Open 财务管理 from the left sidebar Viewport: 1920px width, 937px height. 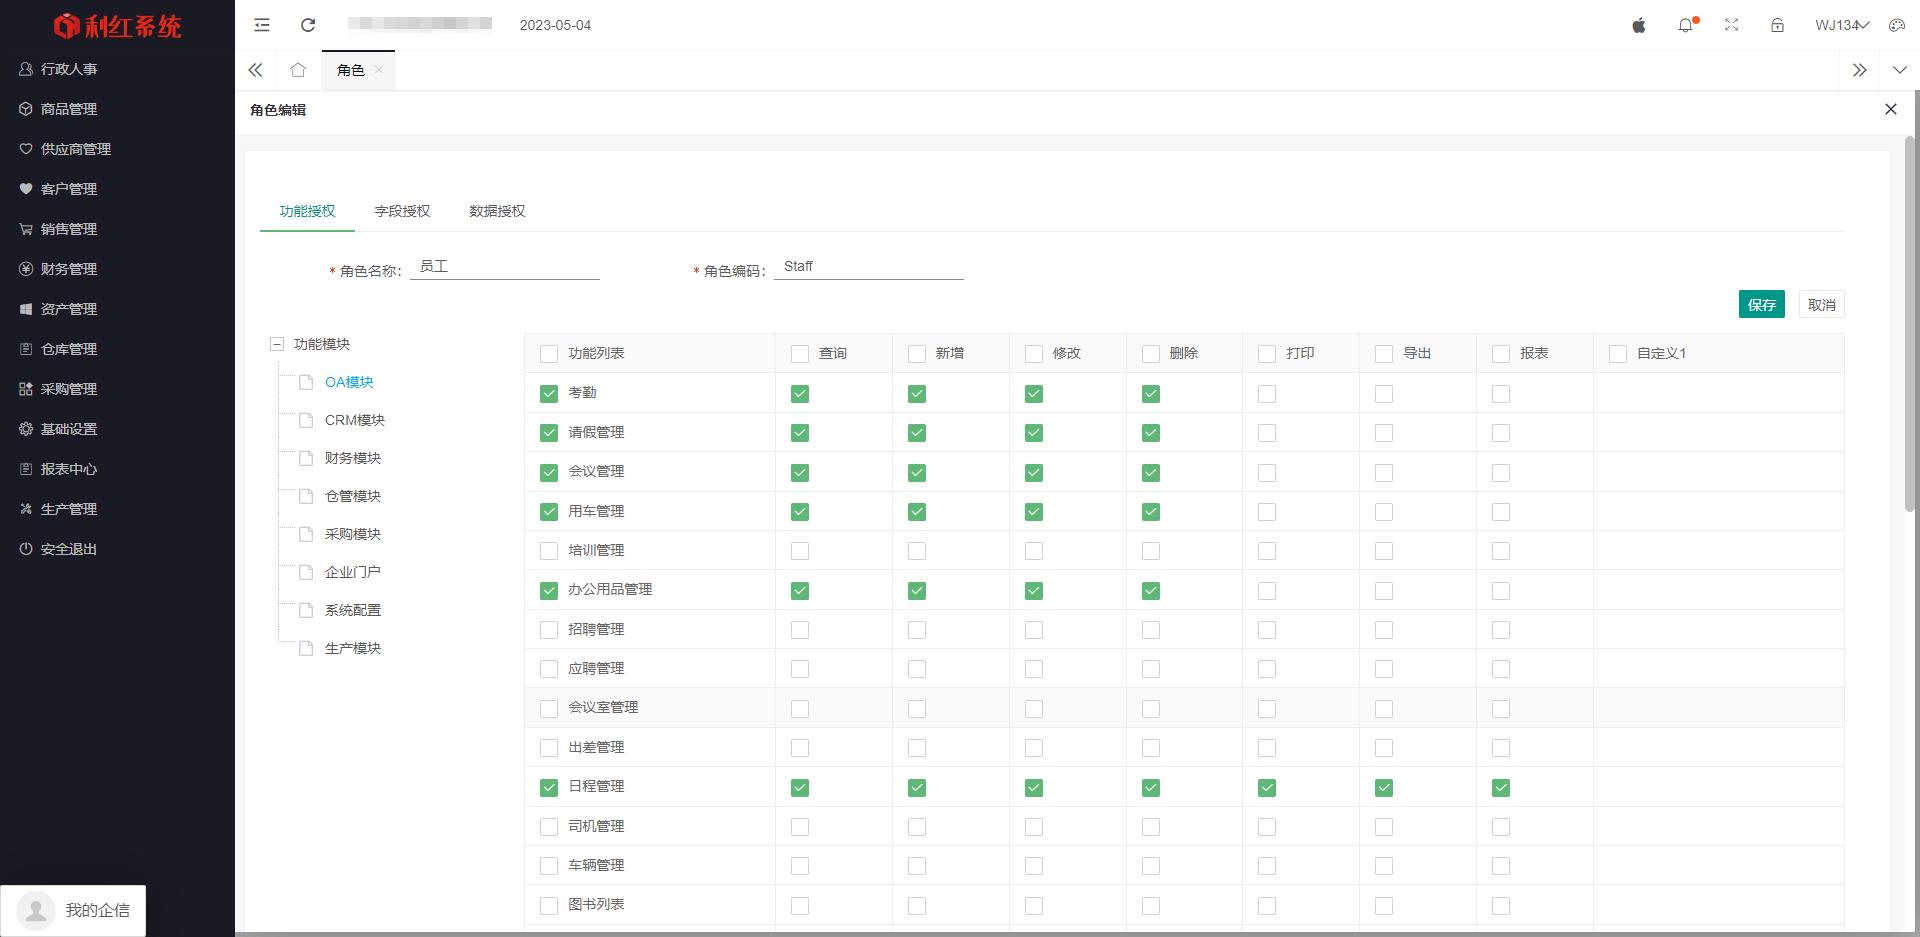[x=68, y=268]
